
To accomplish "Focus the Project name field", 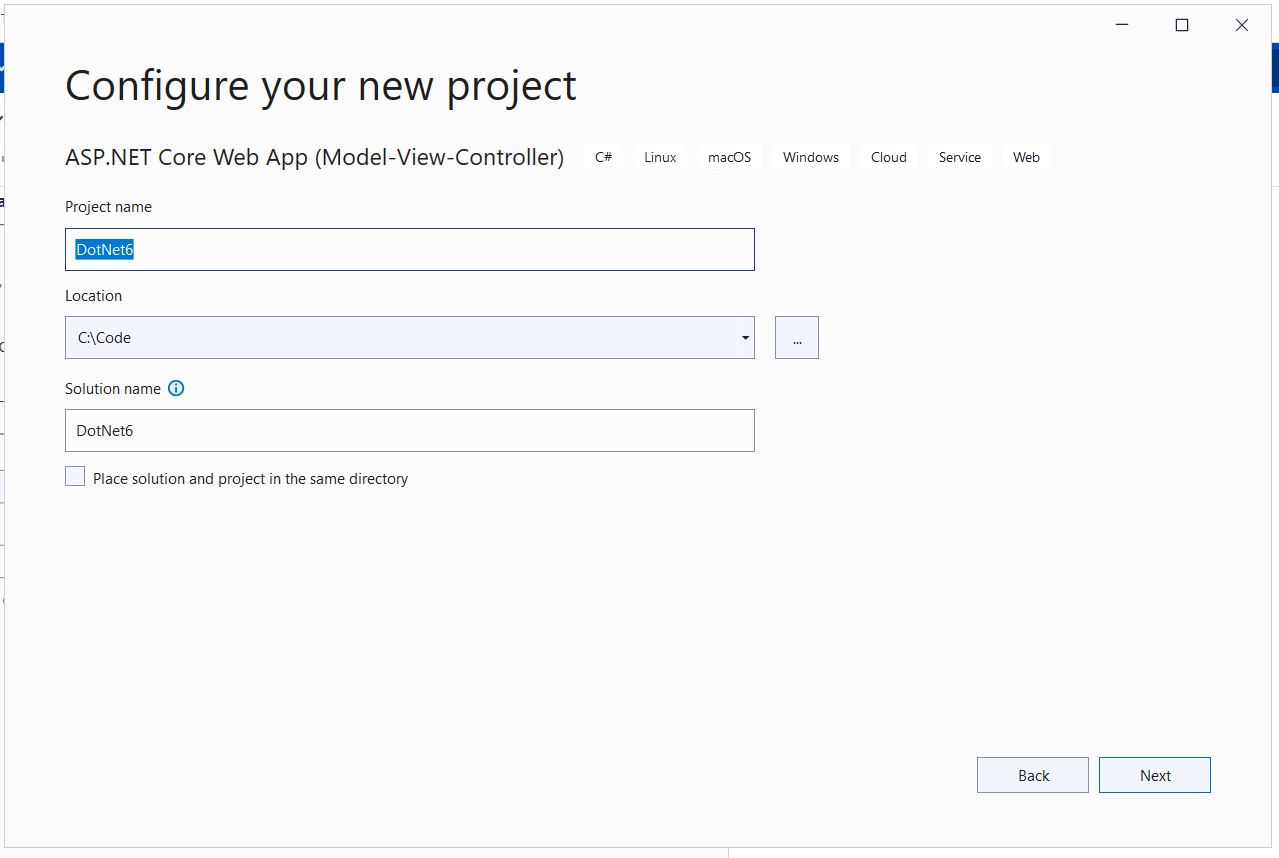I will pos(410,250).
